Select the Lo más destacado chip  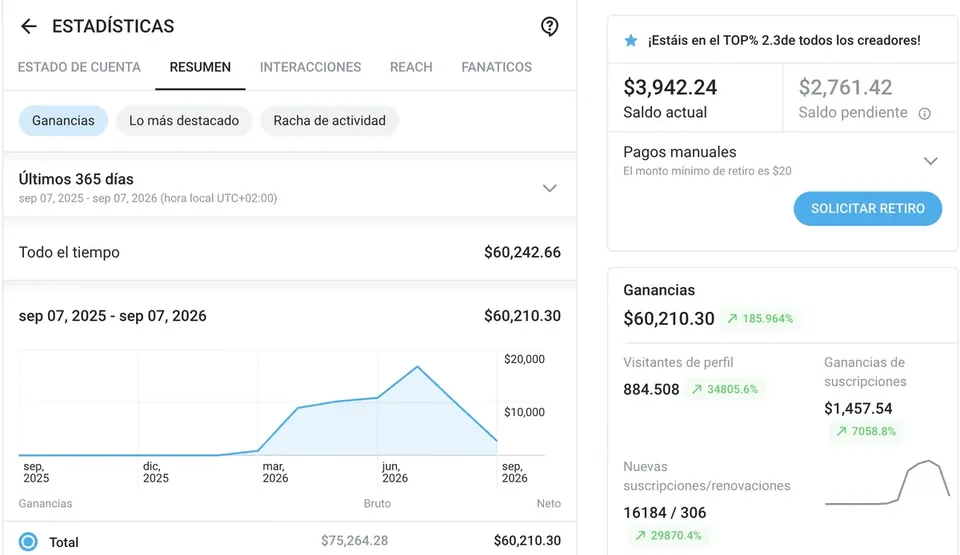click(184, 121)
